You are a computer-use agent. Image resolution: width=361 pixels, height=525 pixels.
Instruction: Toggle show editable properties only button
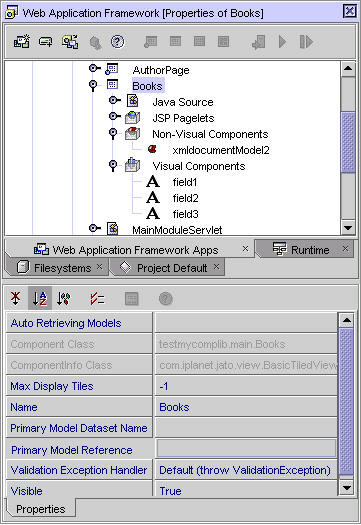pos(97,298)
